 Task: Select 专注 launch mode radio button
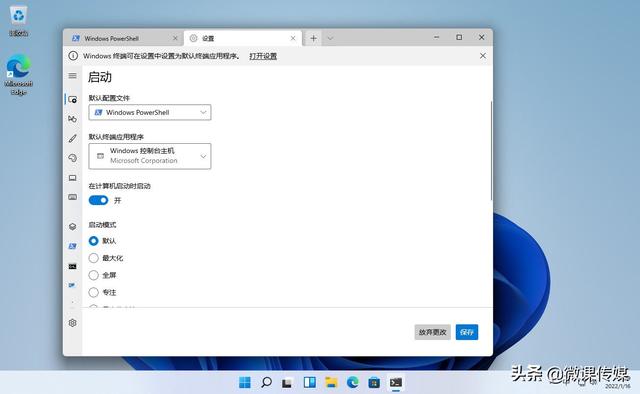click(93, 292)
